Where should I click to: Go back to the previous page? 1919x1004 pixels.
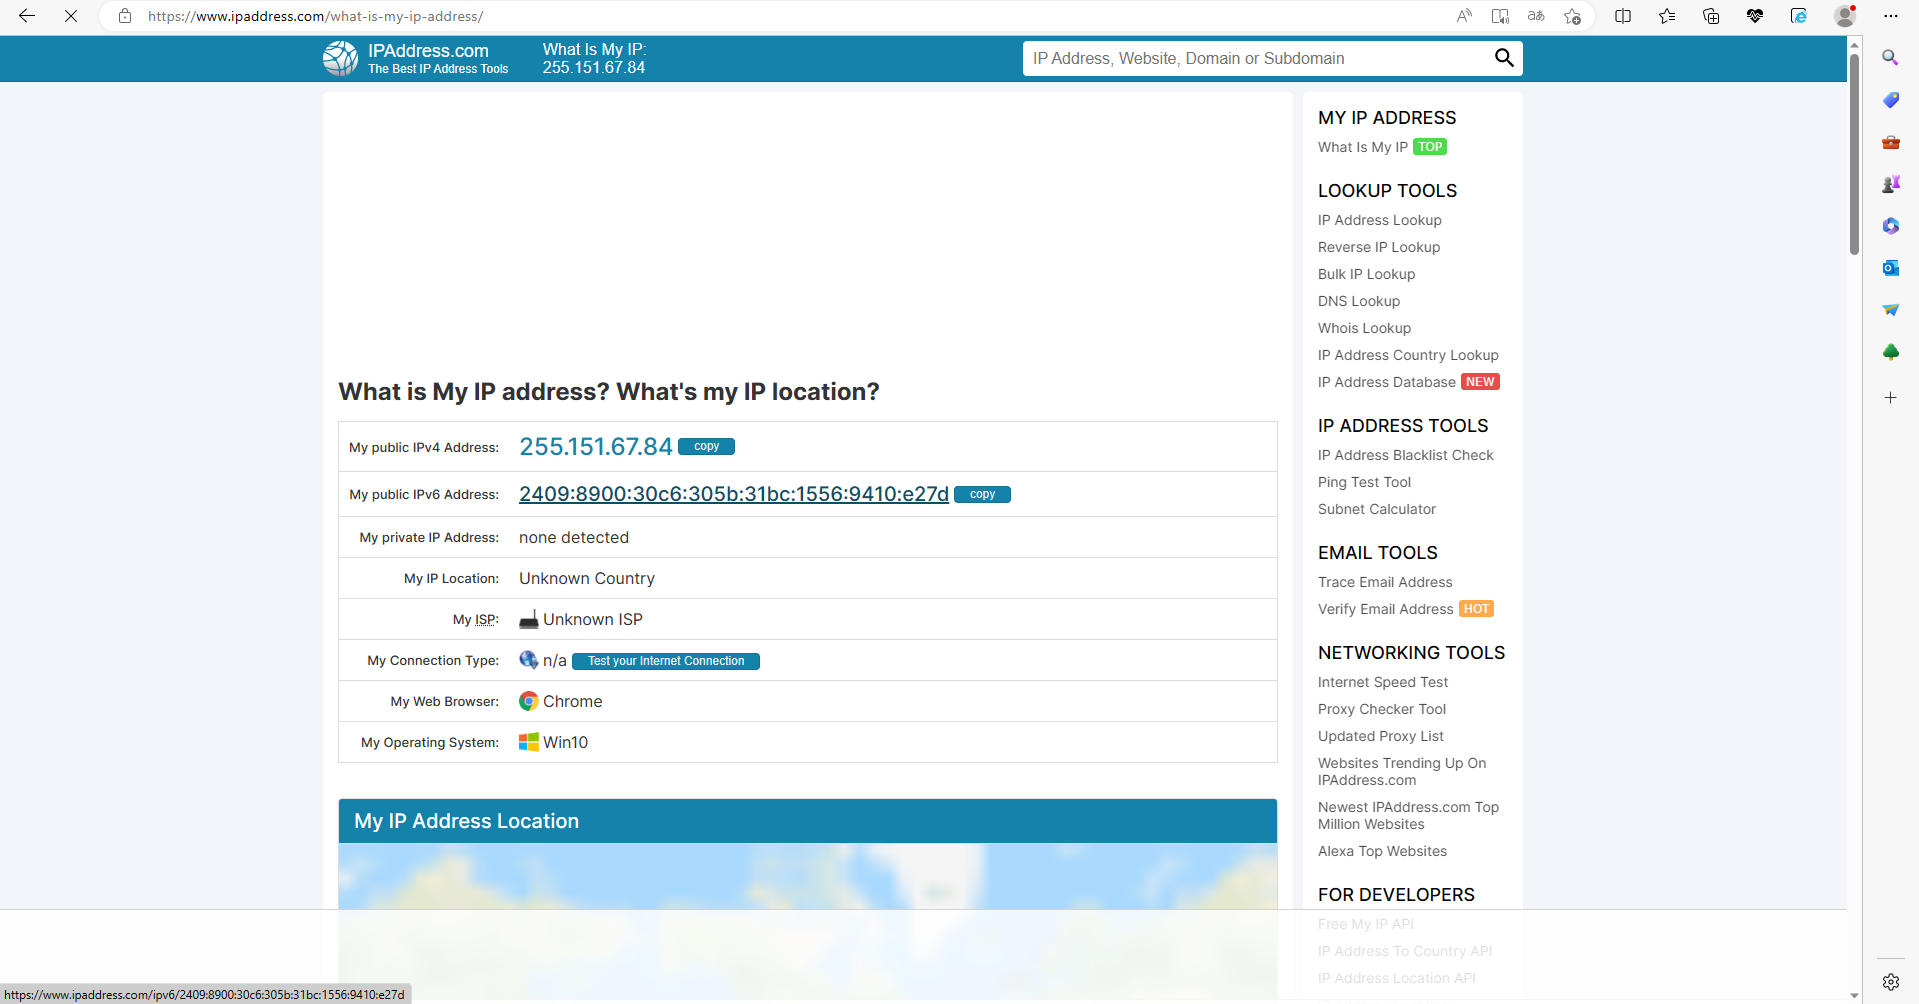(27, 16)
